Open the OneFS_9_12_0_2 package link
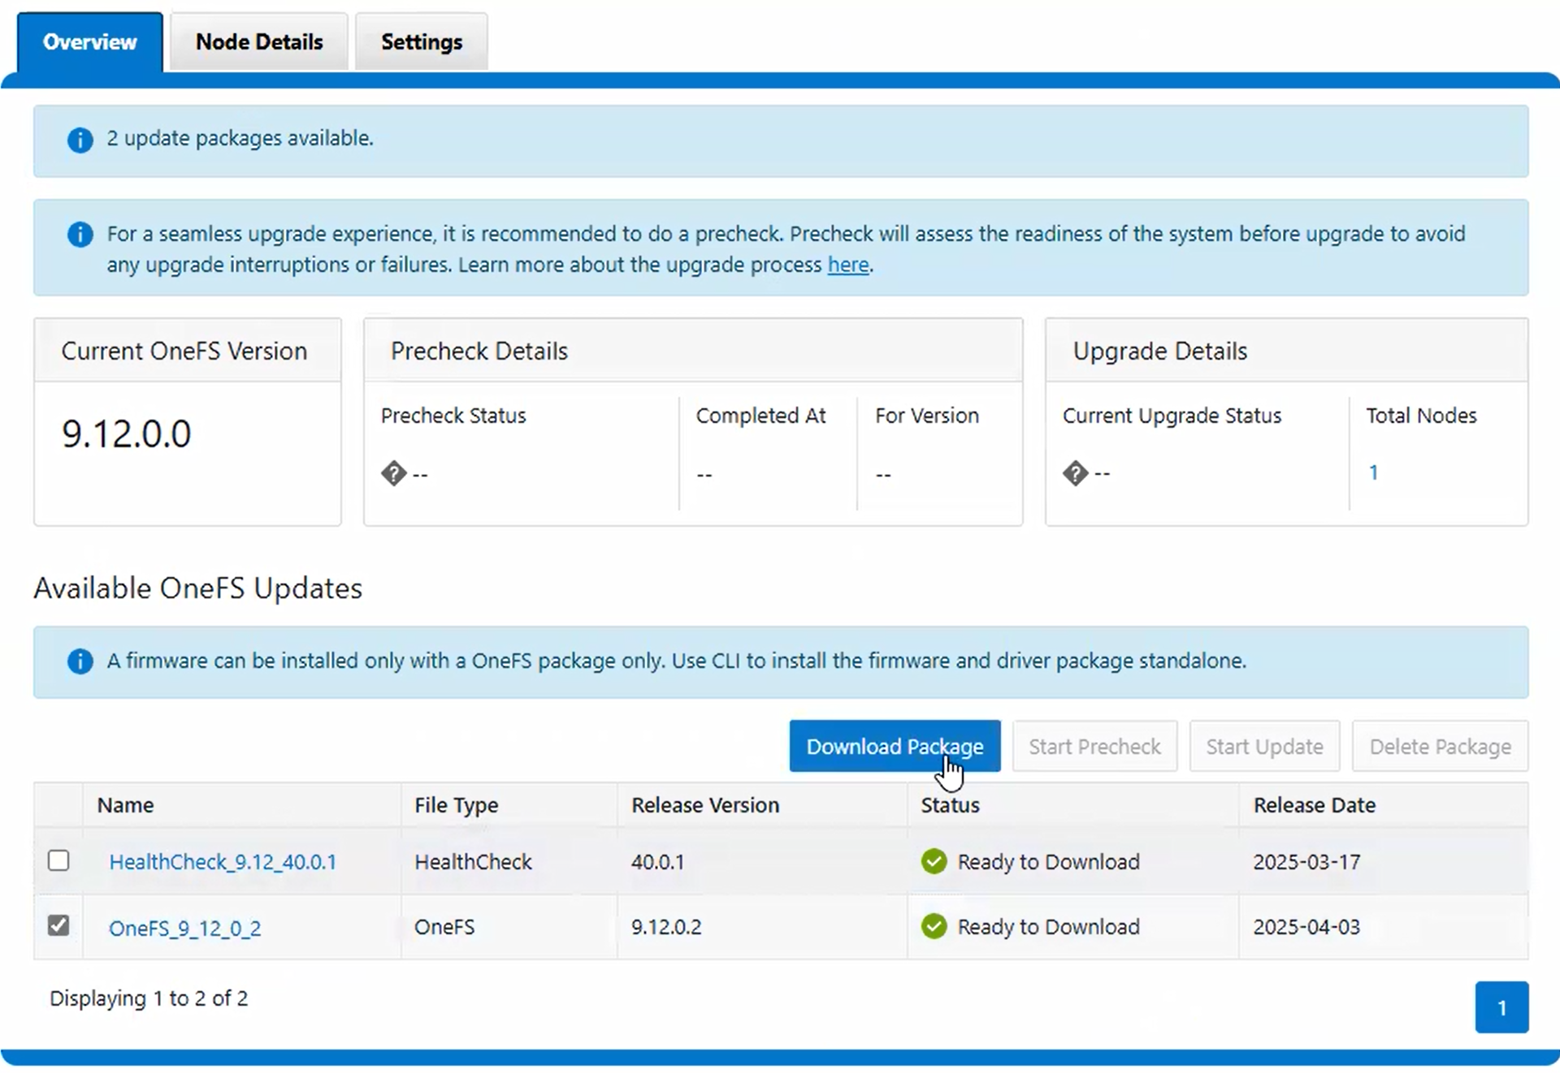This screenshot has width=1560, height=1073. pos(185,928)
